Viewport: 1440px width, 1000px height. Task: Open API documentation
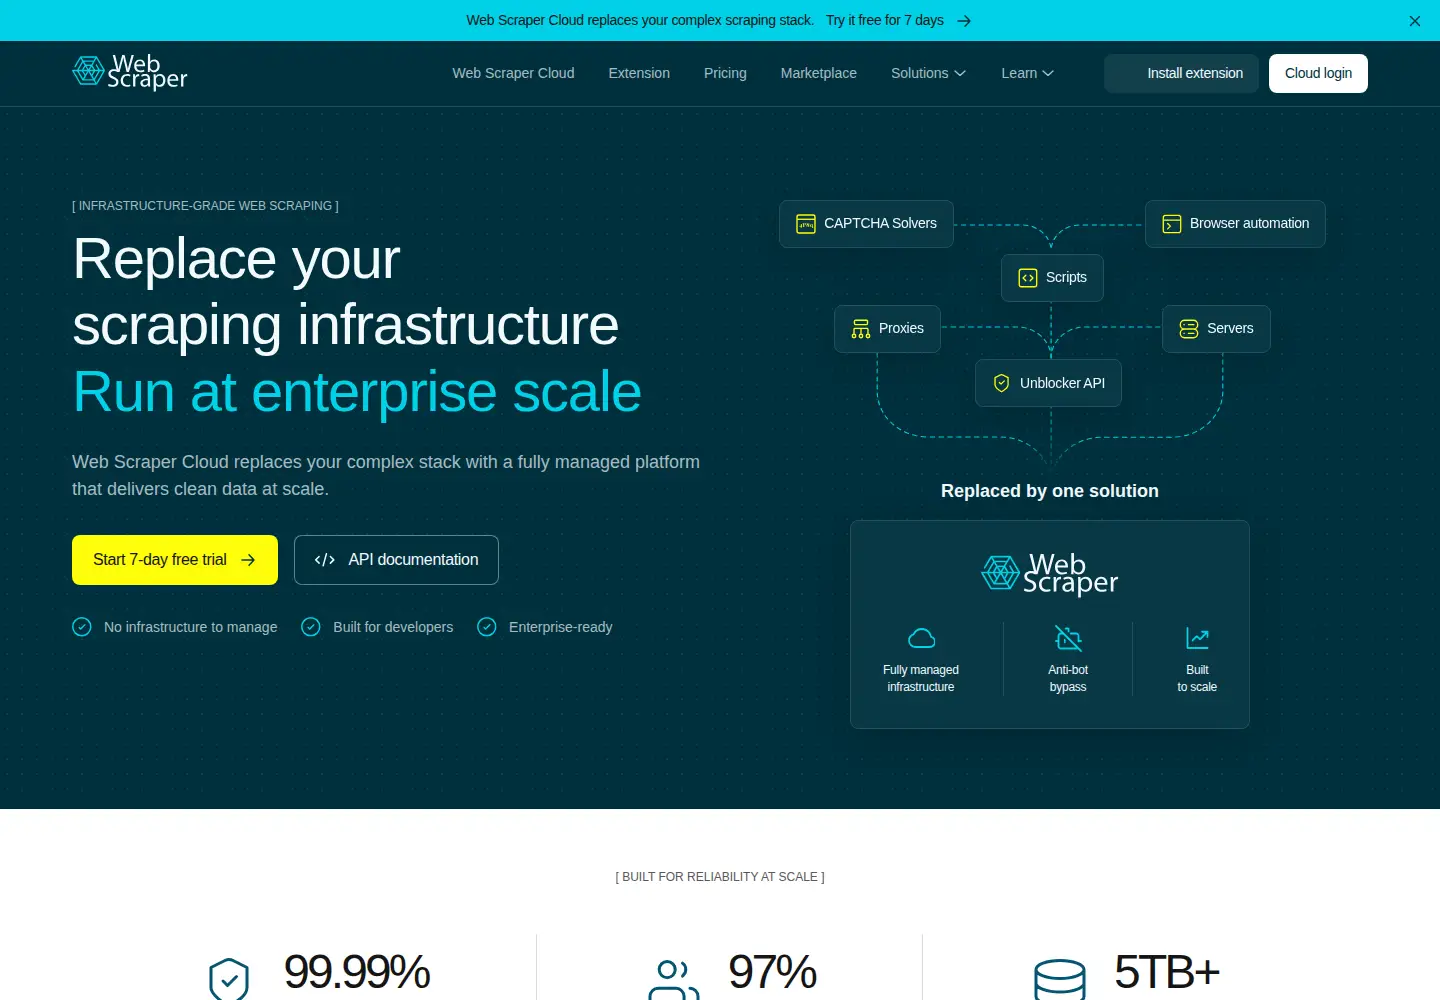[396, 560]
